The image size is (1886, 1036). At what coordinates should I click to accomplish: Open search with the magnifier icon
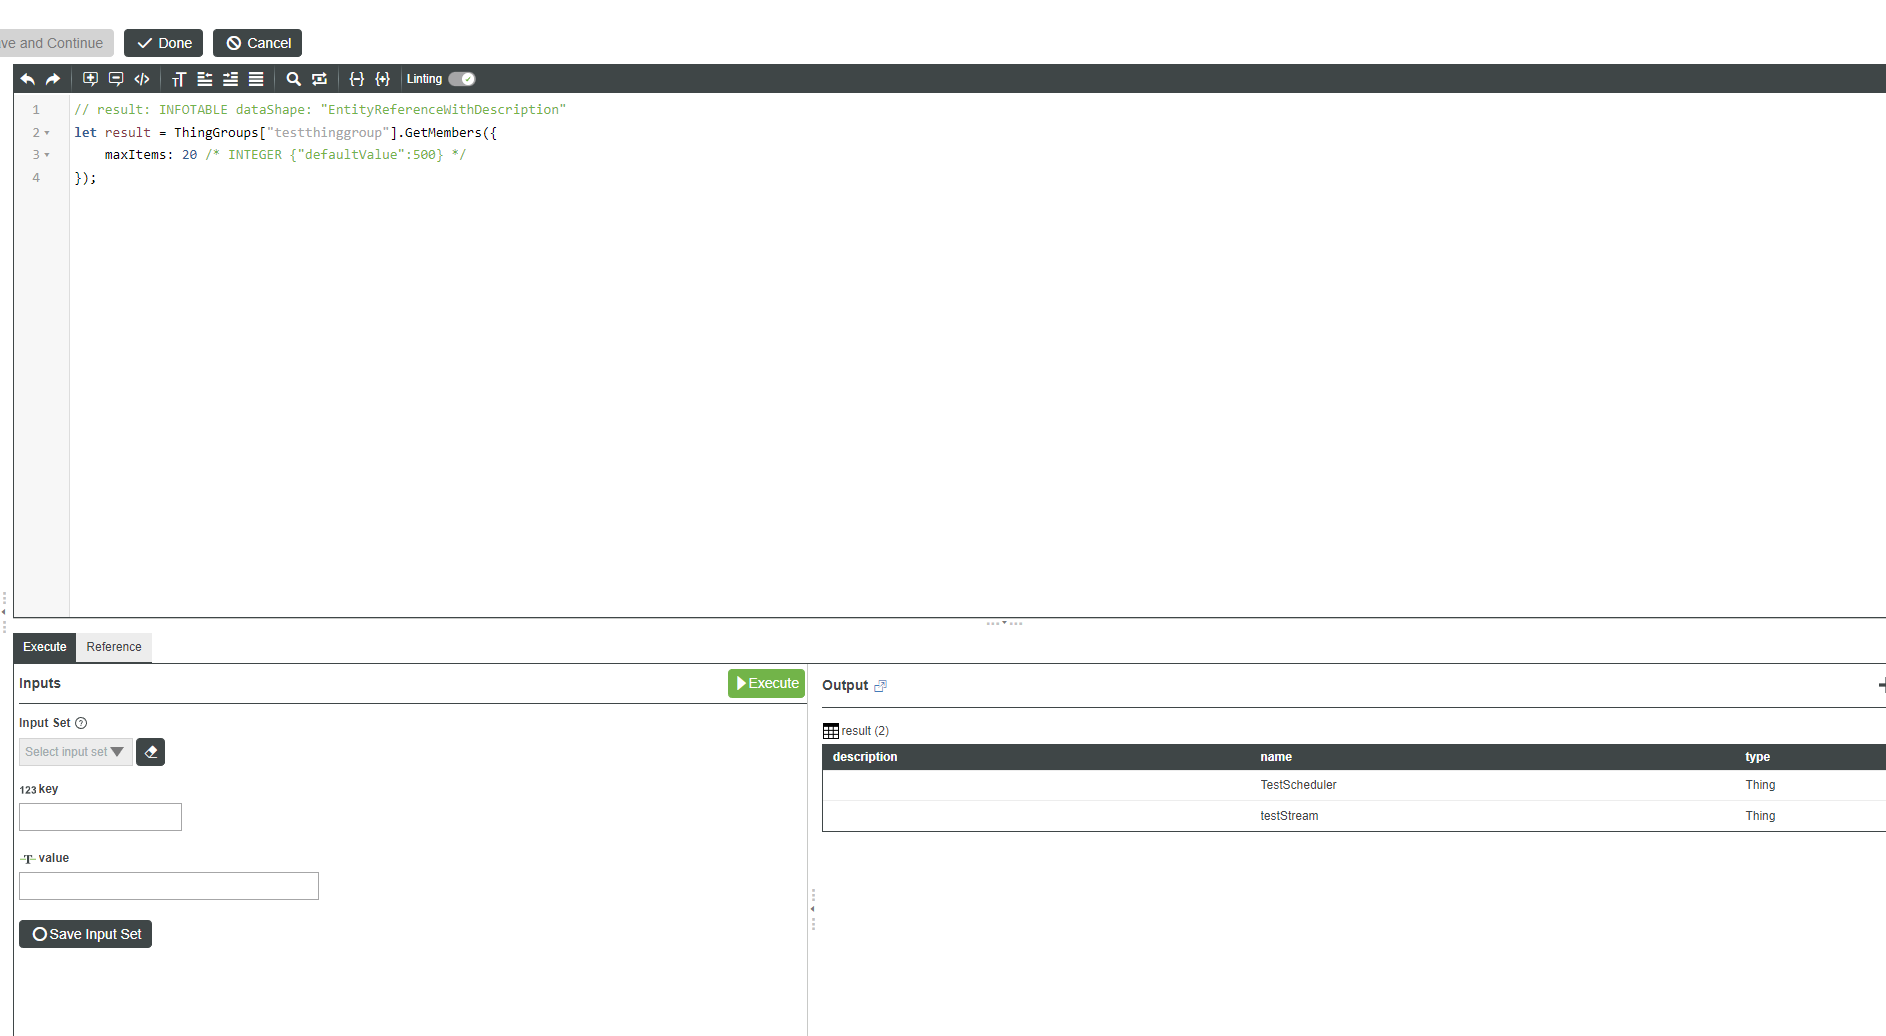point(293,79)
